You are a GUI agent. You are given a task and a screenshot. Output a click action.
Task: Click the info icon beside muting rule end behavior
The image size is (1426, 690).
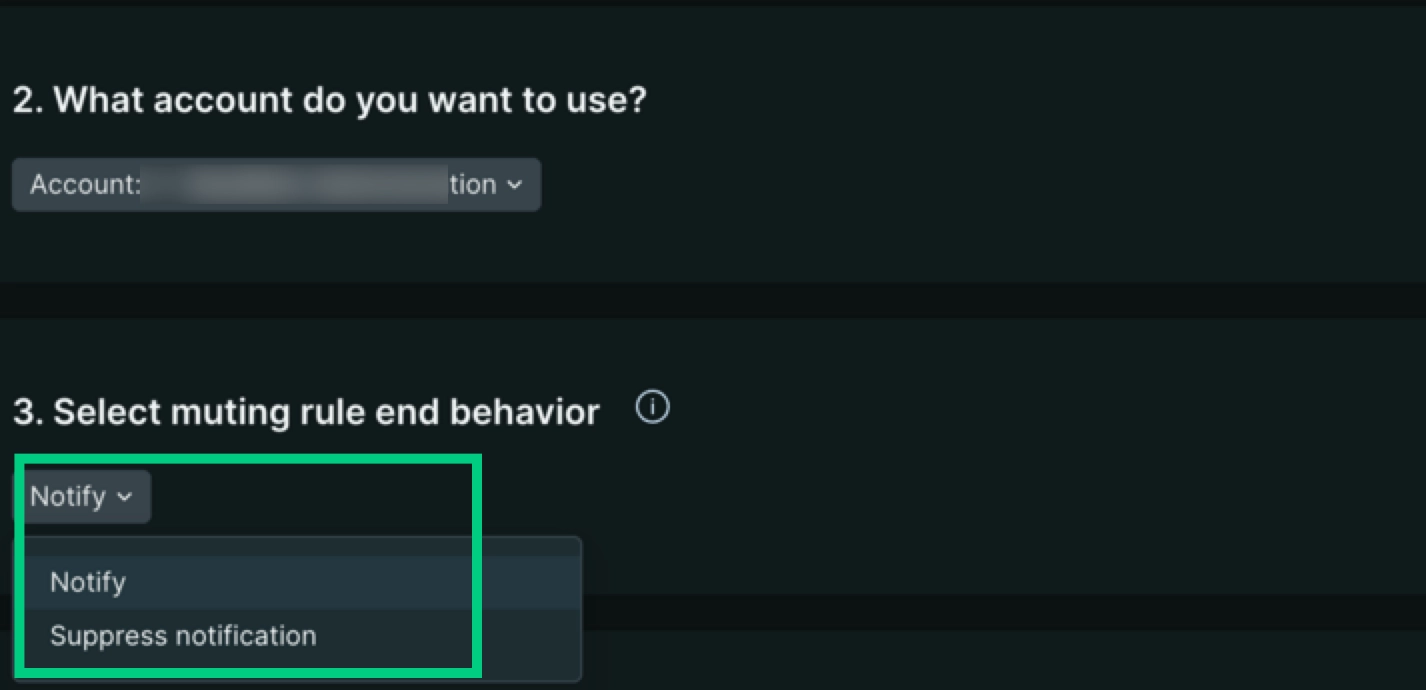click(x=651, y=407)
